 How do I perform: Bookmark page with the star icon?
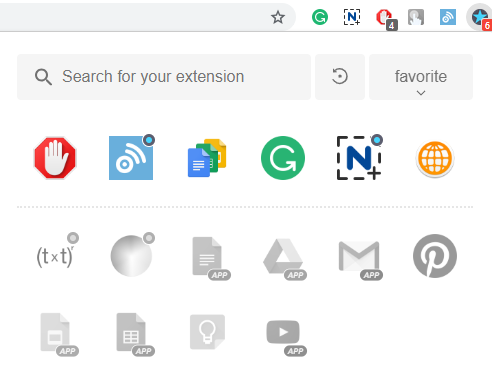coord(278,17)
